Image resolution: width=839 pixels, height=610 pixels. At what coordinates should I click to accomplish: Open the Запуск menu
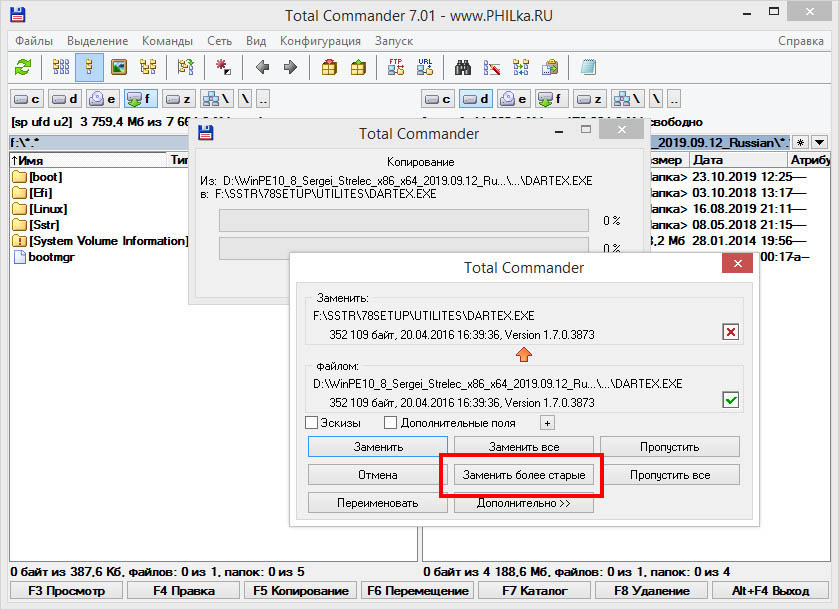[394, 41]
